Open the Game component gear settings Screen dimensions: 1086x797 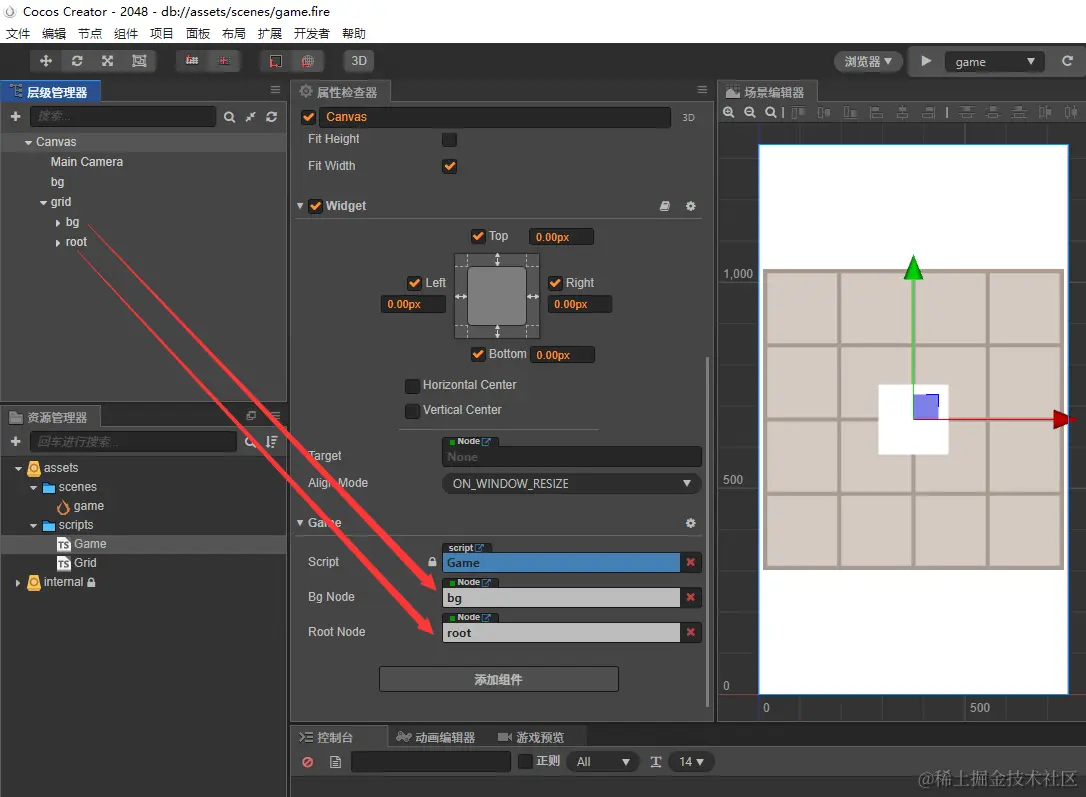(x=691, y=523)
